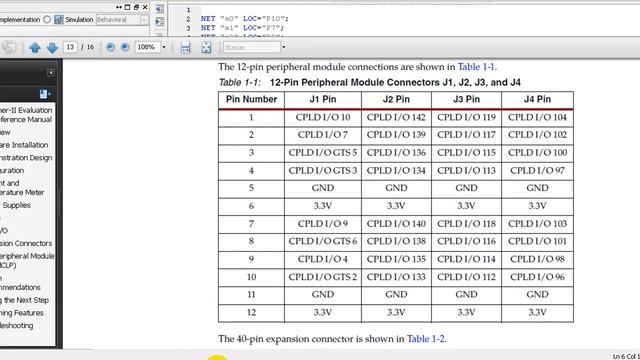Follow the Table 1-1 link
The image size is (640, 360).
click(x=476, y=67)
